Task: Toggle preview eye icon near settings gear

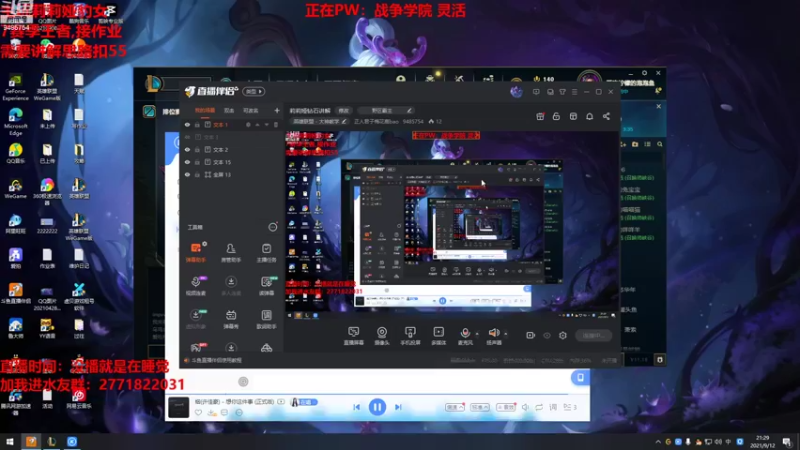Action: click(547, 335)
